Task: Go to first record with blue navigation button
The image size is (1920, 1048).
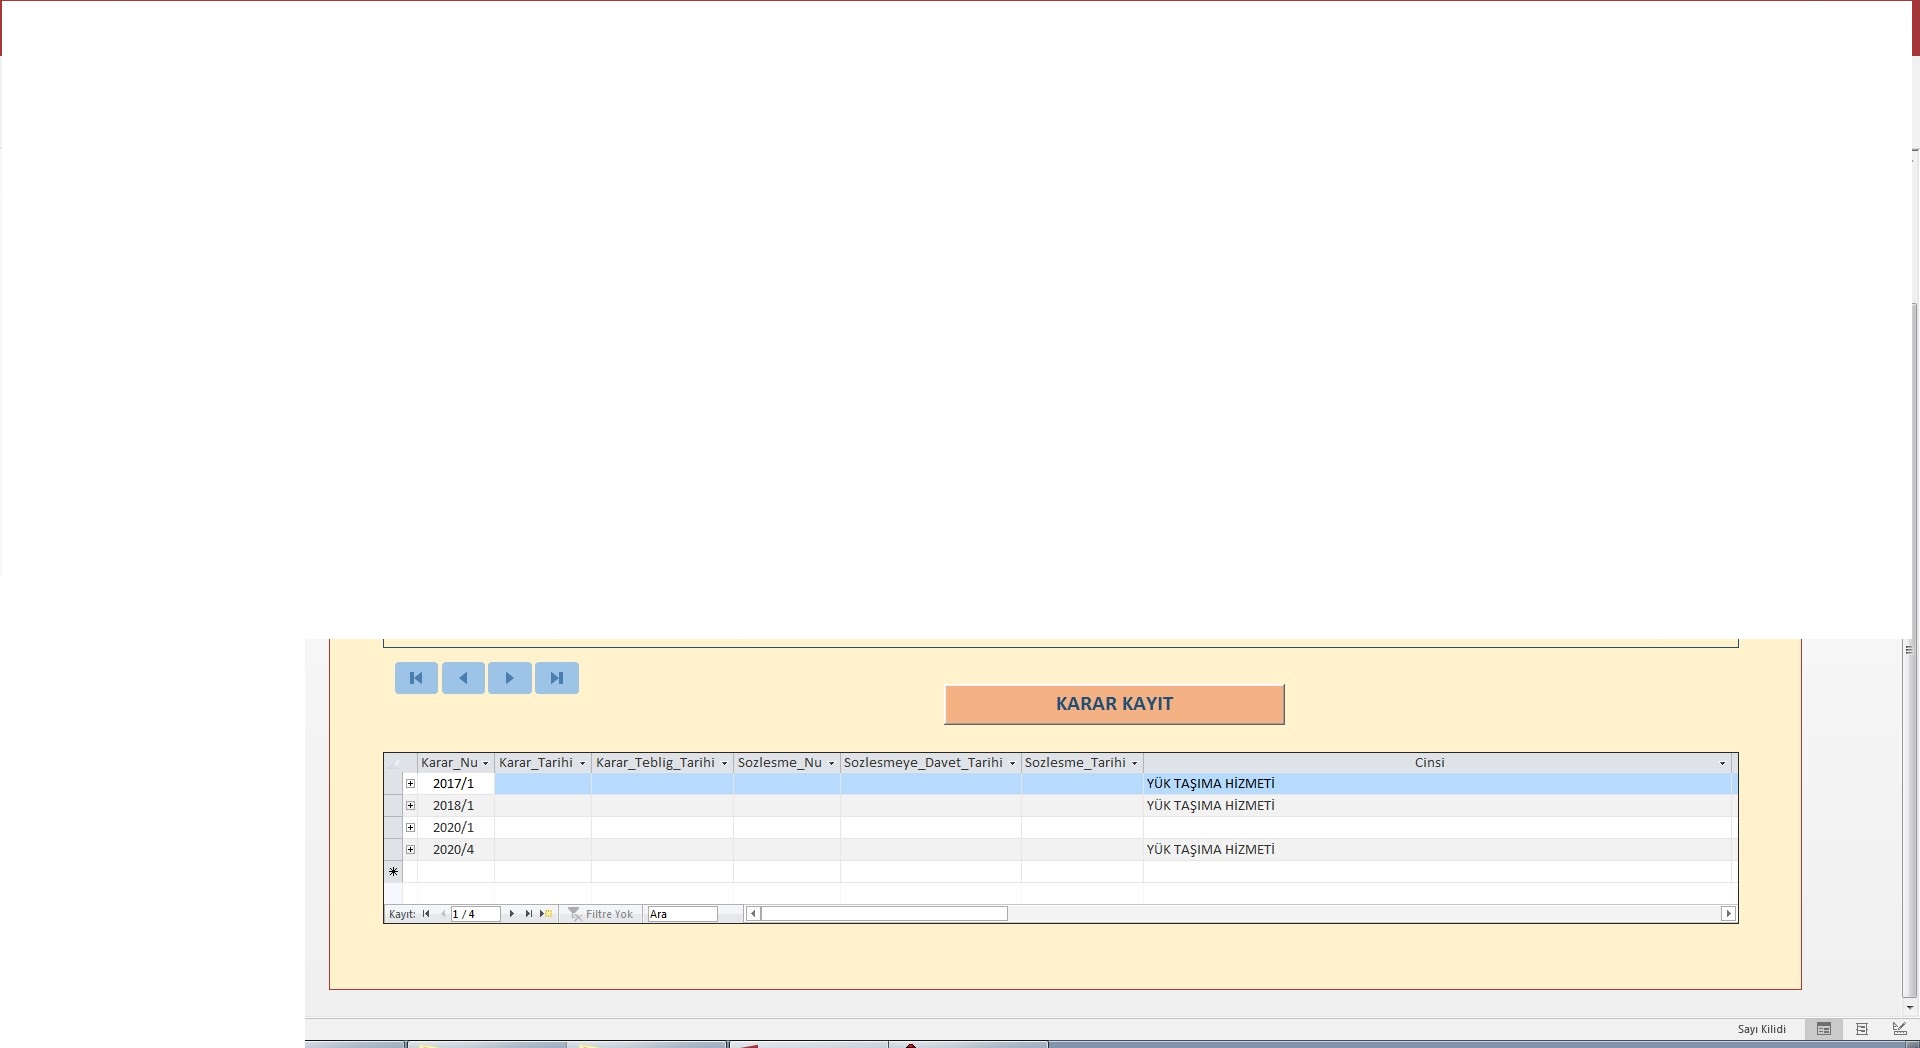Action: coord(416,678)
